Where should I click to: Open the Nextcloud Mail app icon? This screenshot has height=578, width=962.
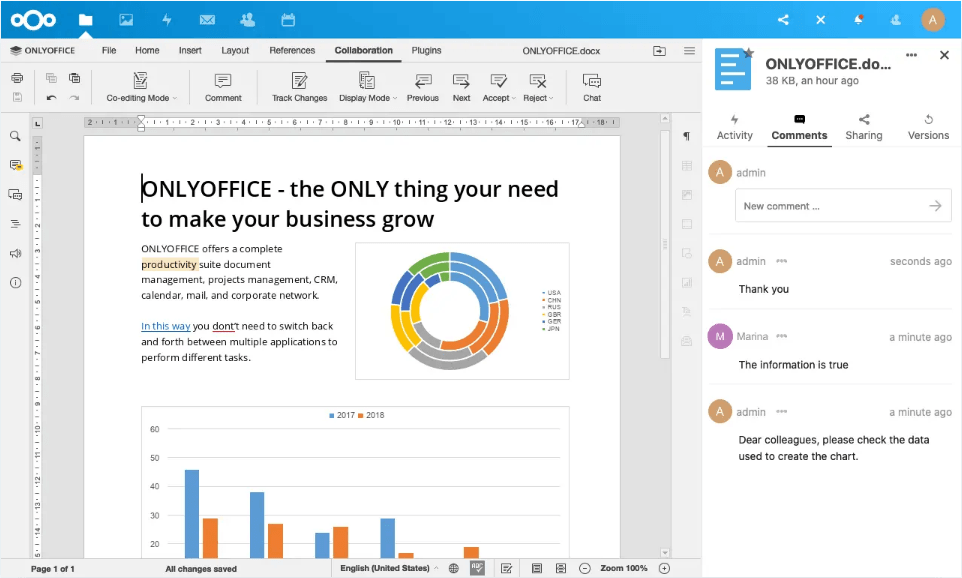point(207,20)
